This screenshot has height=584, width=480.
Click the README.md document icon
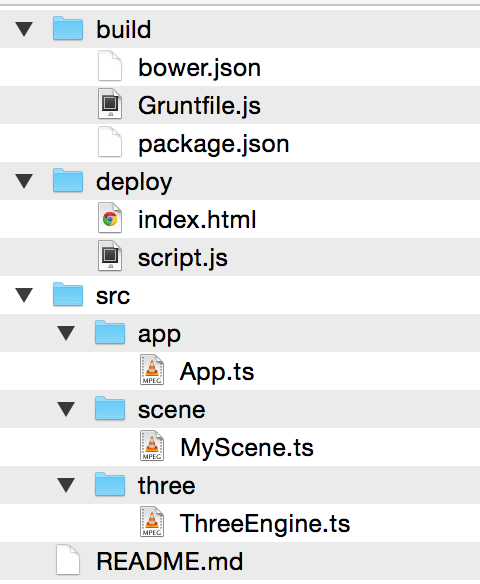click(x=68, y=560)
